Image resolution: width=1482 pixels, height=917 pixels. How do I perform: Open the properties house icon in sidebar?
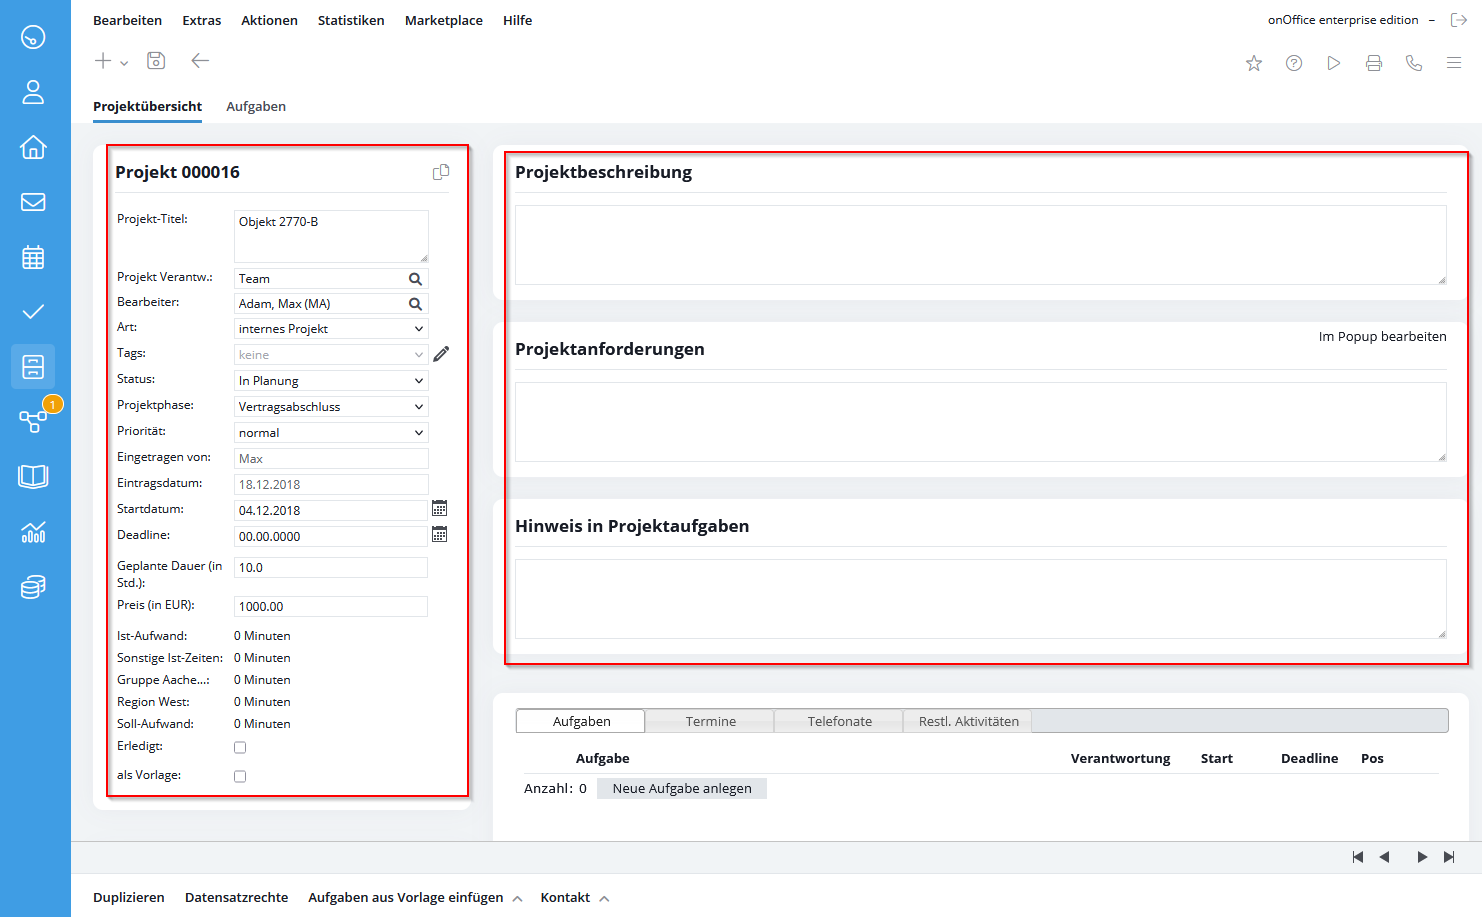[x=33, y=147]
